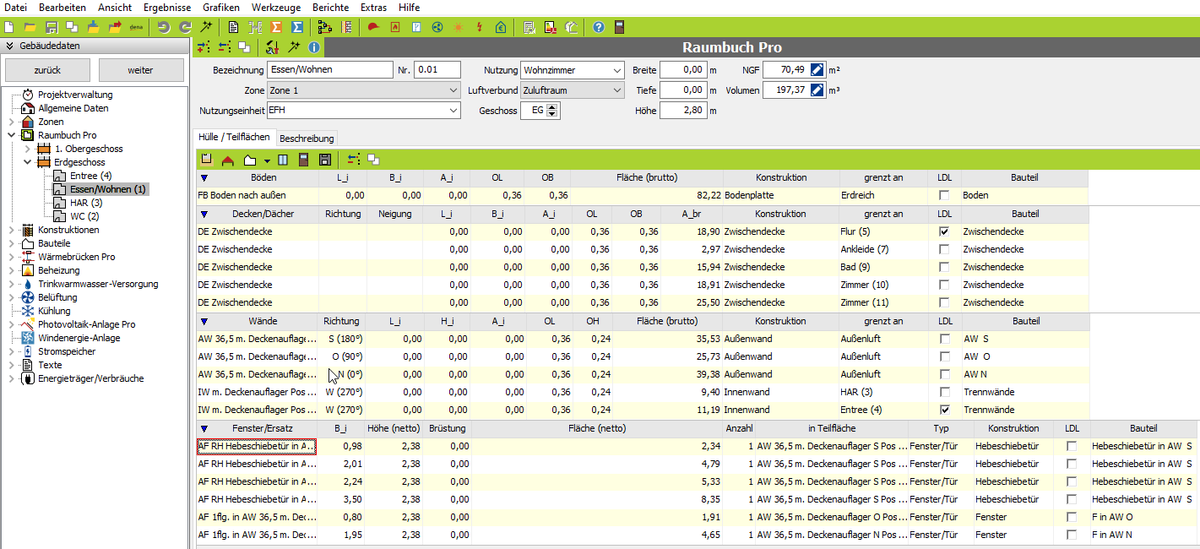
Task: Click the undo arrow in main toolbar
Action: click(164, 26)
